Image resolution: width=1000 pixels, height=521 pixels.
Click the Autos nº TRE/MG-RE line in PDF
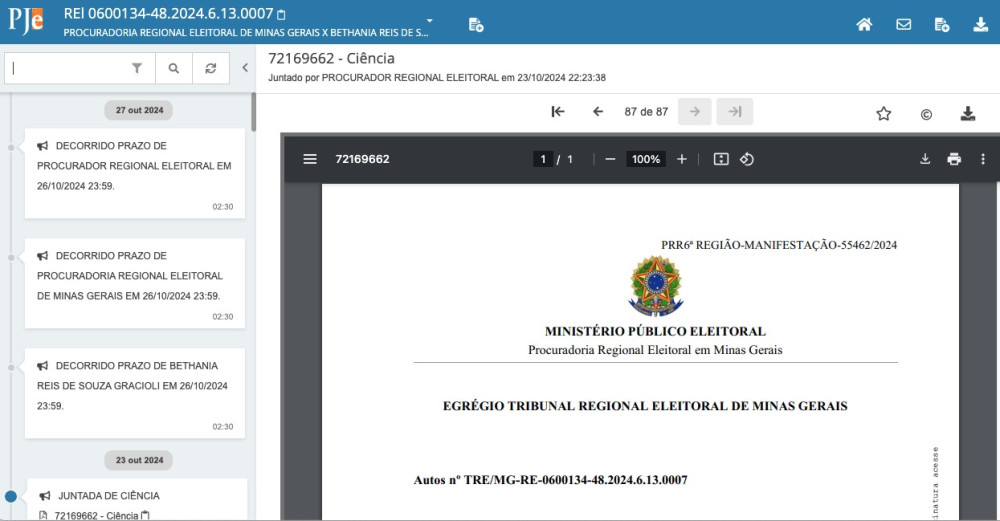(x=550, y=480)
